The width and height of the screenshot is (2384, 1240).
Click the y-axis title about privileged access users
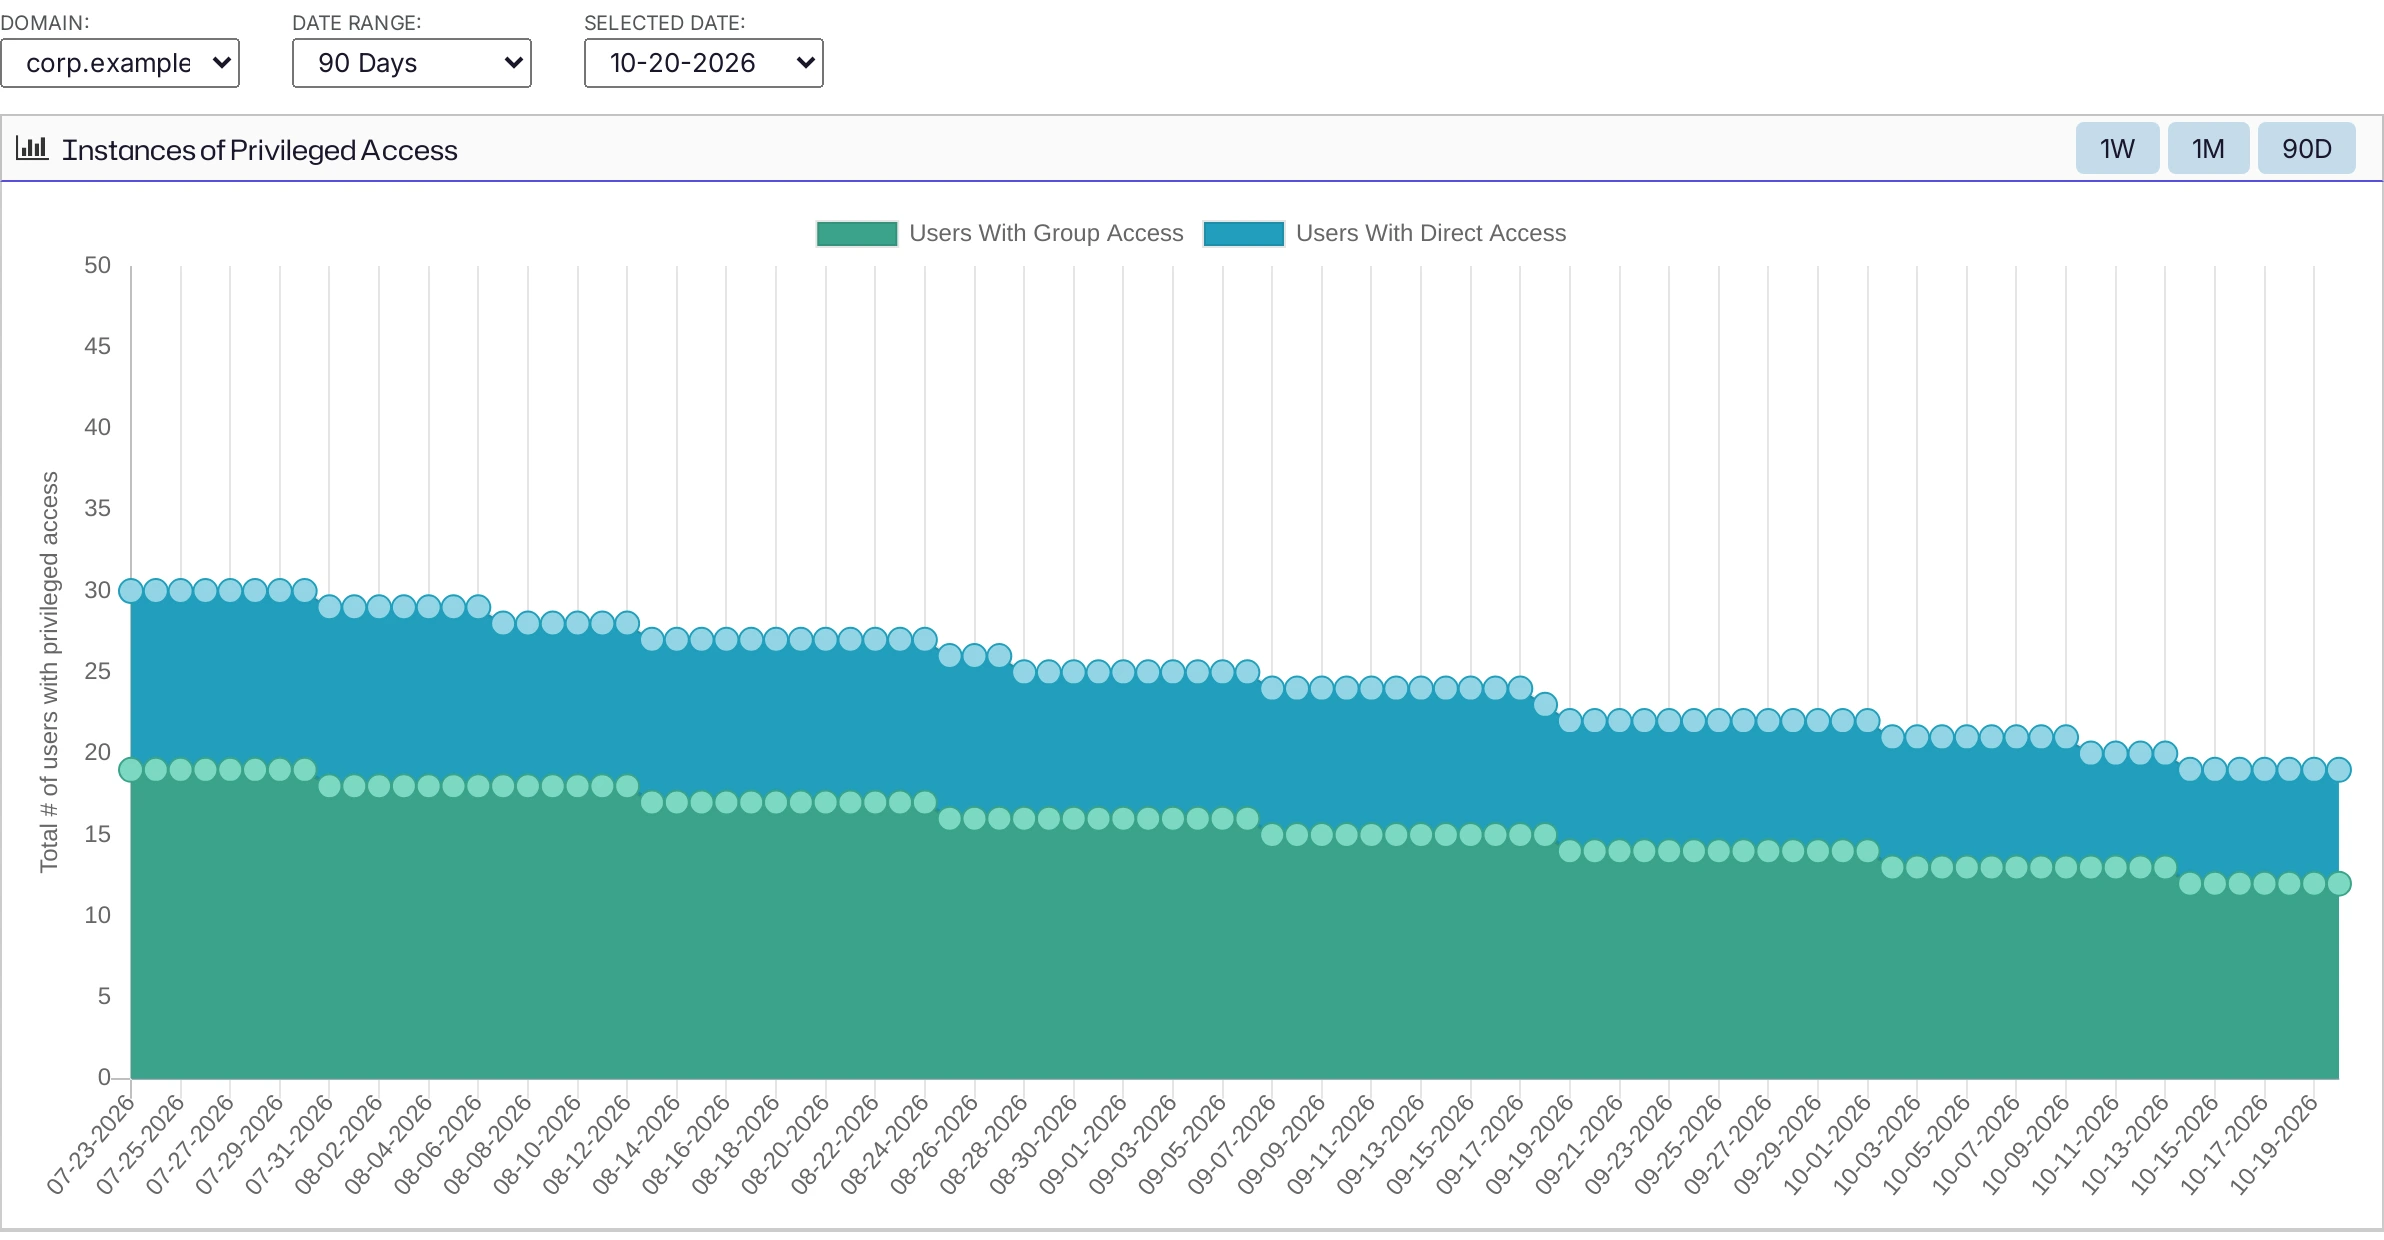[x=49, y=671]
